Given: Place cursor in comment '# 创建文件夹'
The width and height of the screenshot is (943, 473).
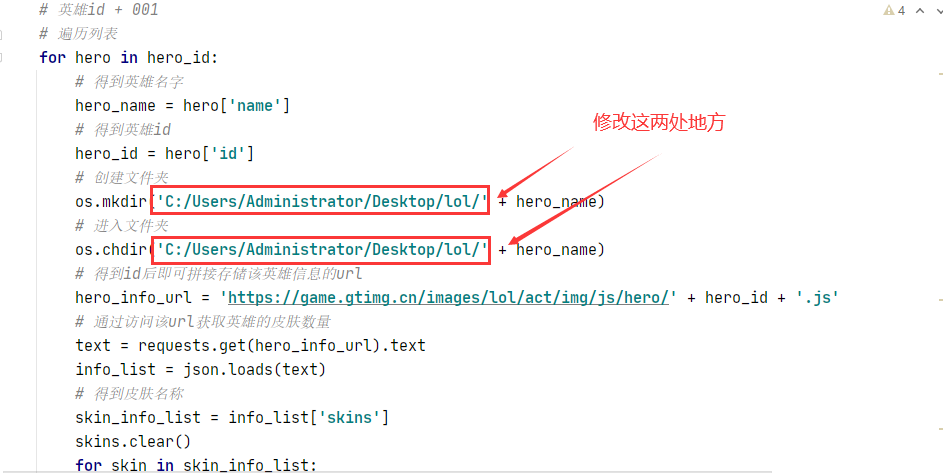Looking at the screenshot, I should 122,178.
